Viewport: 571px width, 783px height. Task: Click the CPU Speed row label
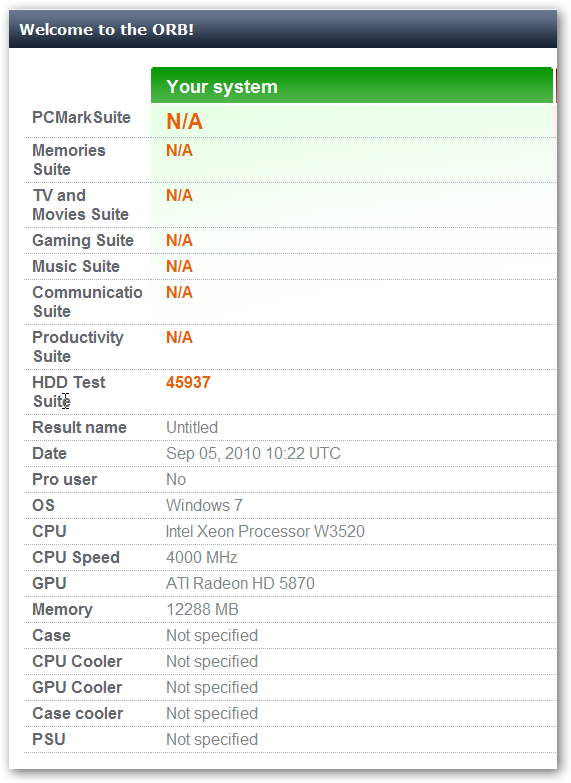click(x=76, y=557)
